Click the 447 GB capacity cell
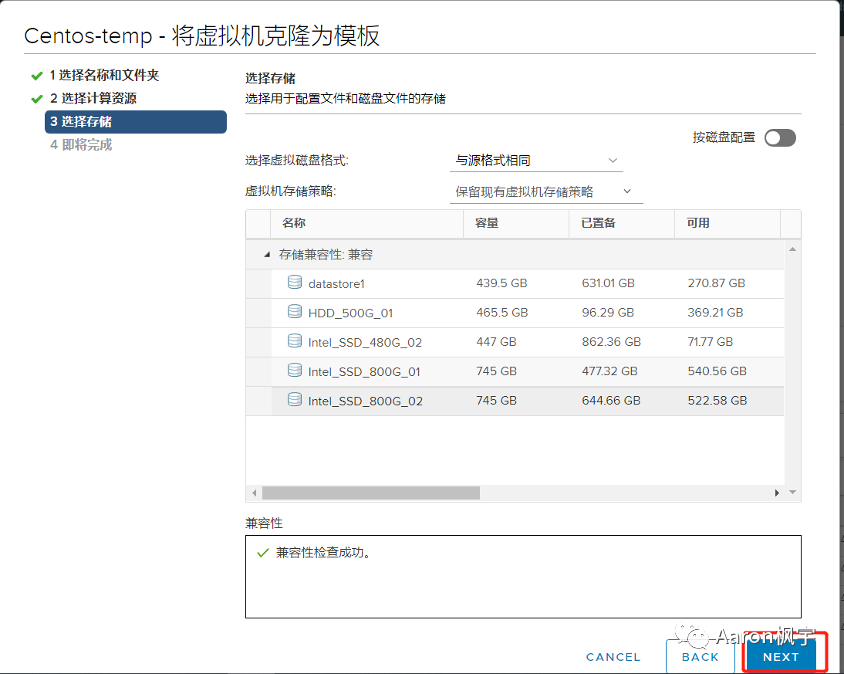Viewport: 844px width, 674px height. coord(496,342)
